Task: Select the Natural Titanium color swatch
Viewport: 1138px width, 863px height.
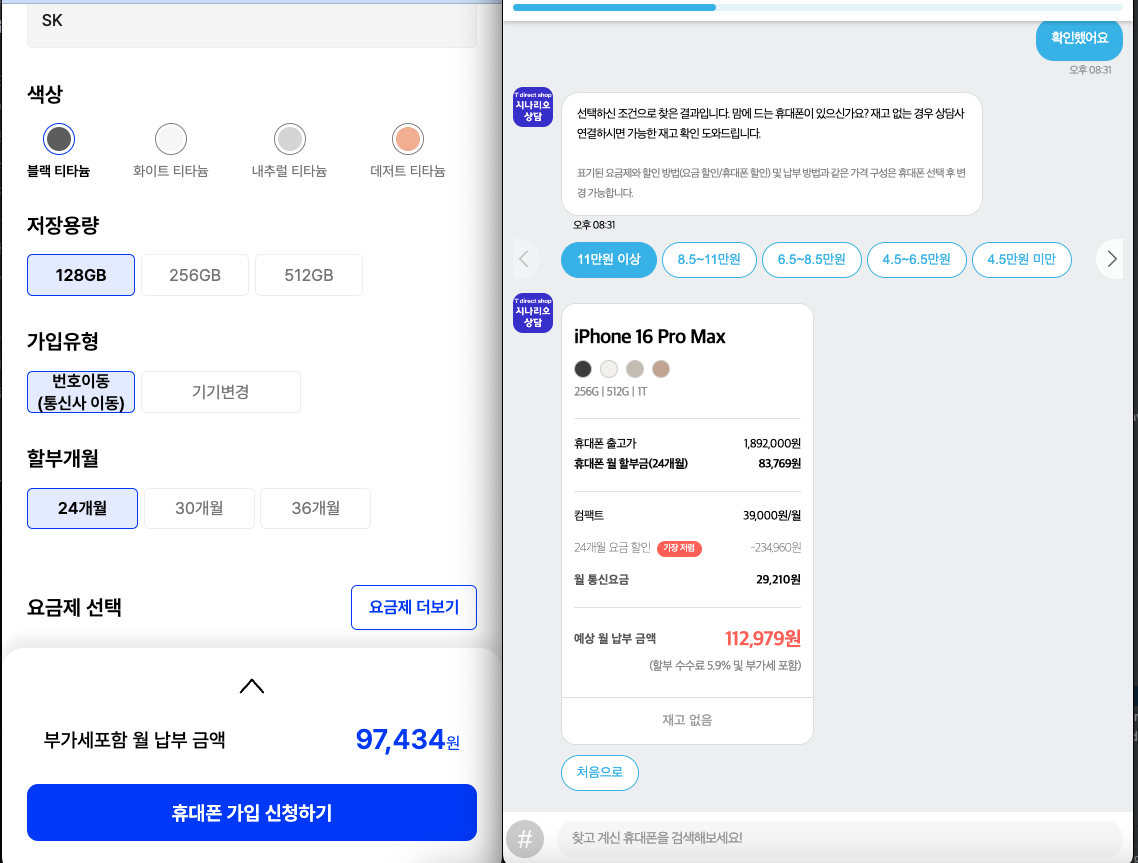Action: pos(290,139)
